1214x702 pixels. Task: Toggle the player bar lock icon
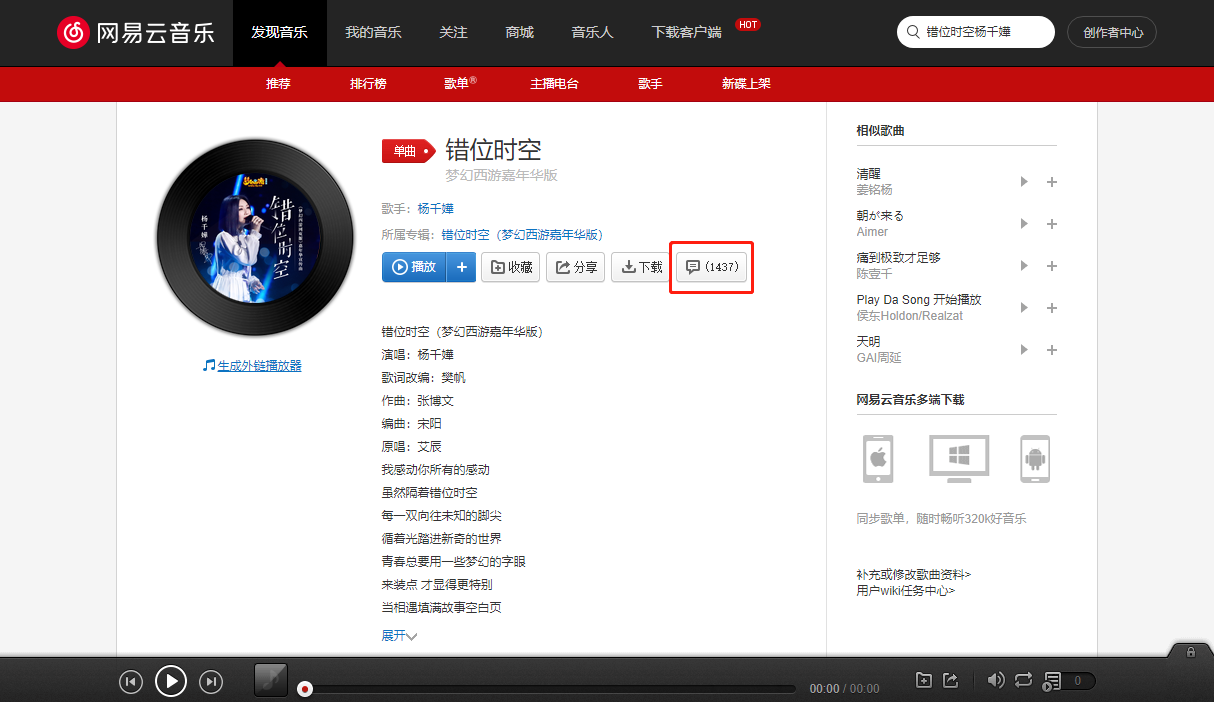[1191, 652]
